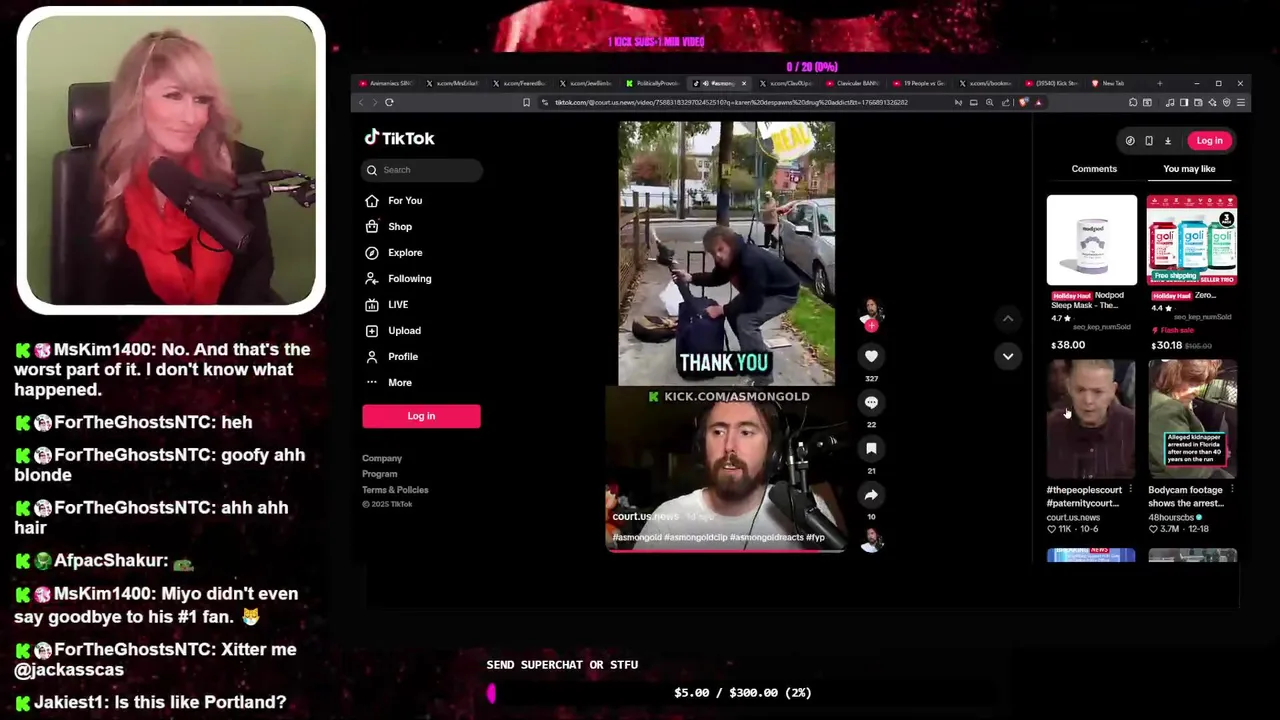Switch to the You may like tab
This screenshot has width=1280, height=720.
click(x=1189, y=169)
